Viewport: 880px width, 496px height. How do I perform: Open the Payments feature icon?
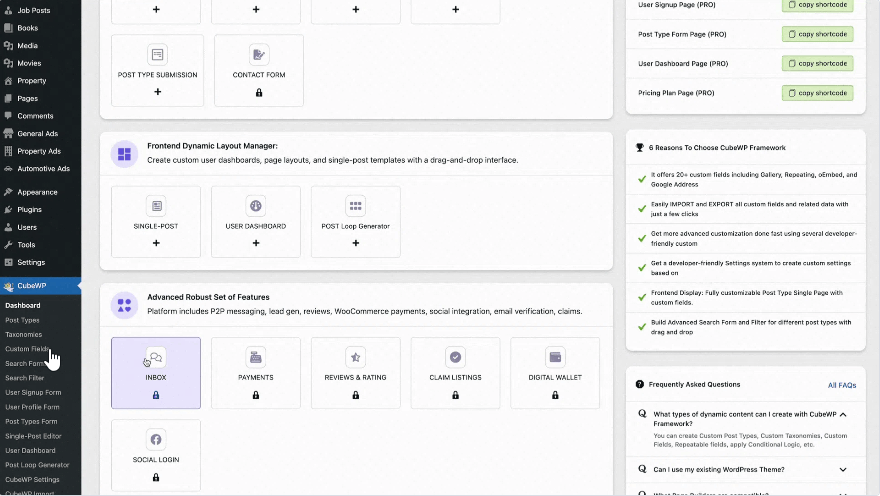(256, 357)
